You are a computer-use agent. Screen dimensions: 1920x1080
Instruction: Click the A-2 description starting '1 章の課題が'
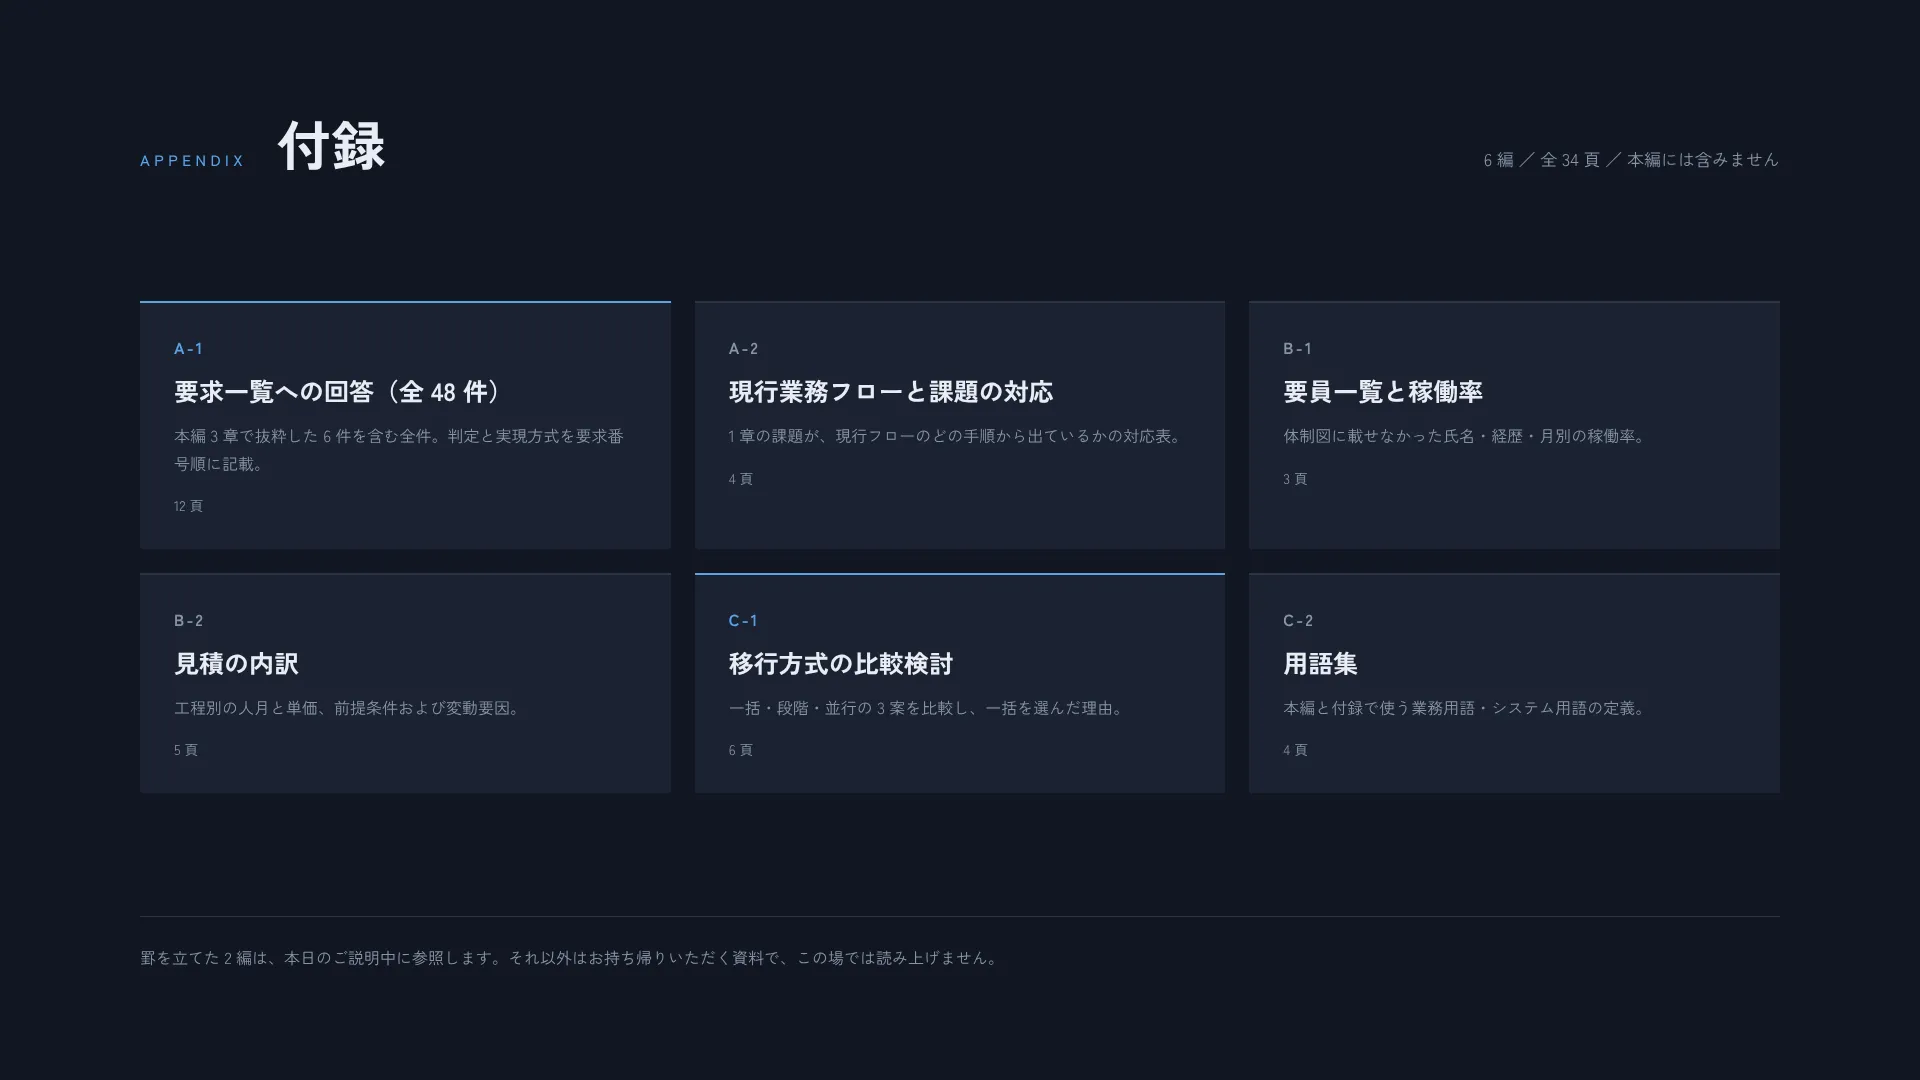pos(957,436)
